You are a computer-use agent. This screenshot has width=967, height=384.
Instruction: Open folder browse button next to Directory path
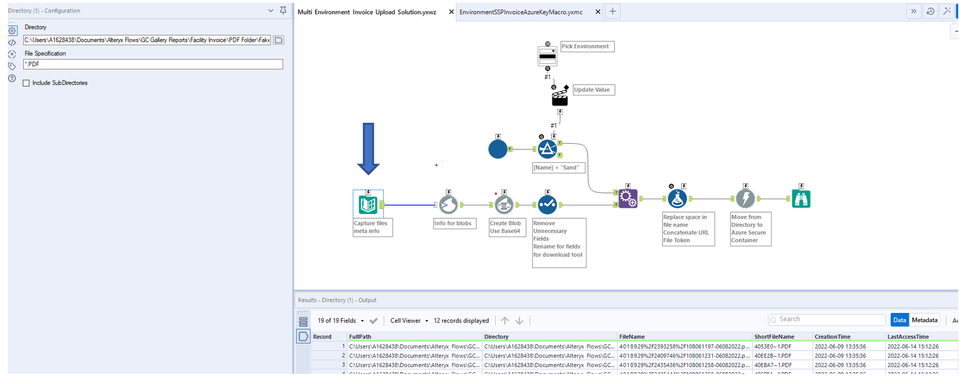coord(278,40)
